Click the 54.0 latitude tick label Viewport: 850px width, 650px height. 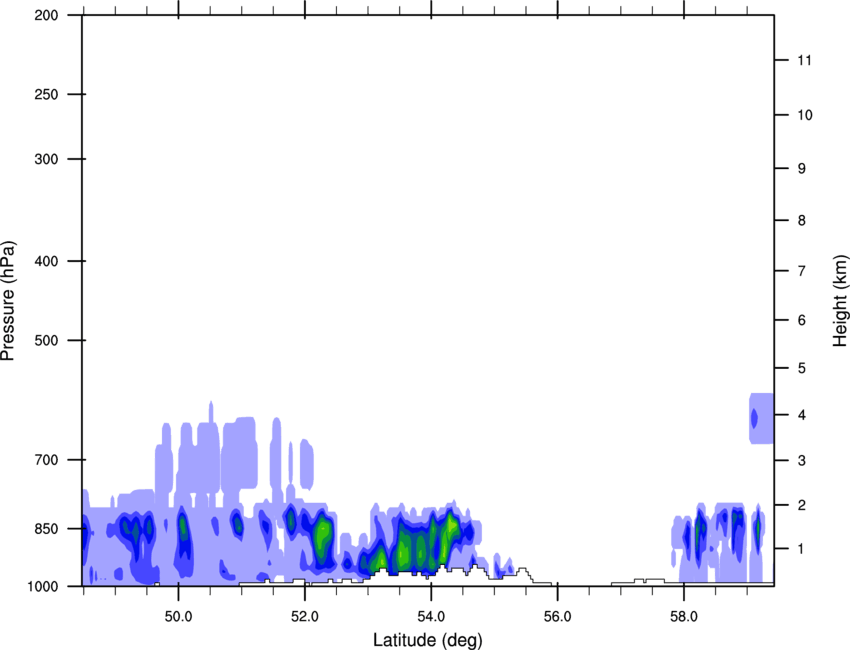[x=432, y=617]
